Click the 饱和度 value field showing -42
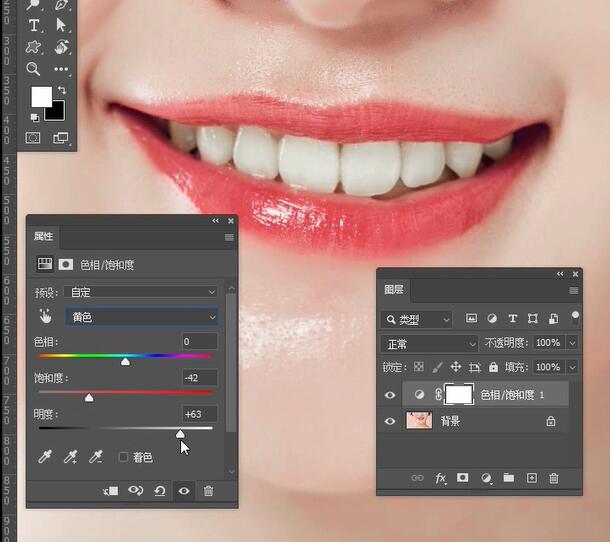Image resolution: width=610 pixels, height=542 pixels. (x=199, y=377)
